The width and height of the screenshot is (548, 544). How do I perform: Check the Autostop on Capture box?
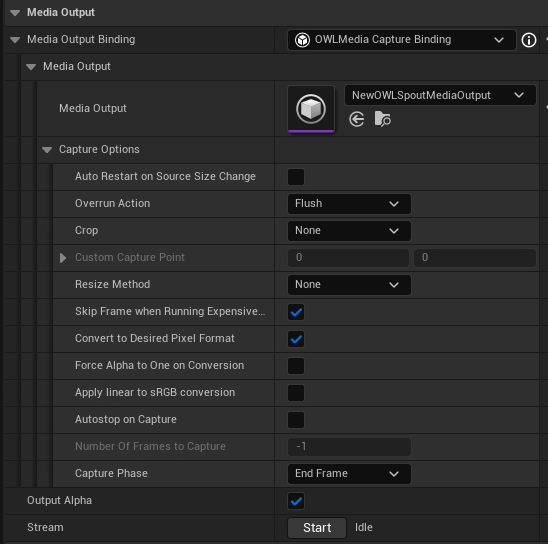(296, 420)
